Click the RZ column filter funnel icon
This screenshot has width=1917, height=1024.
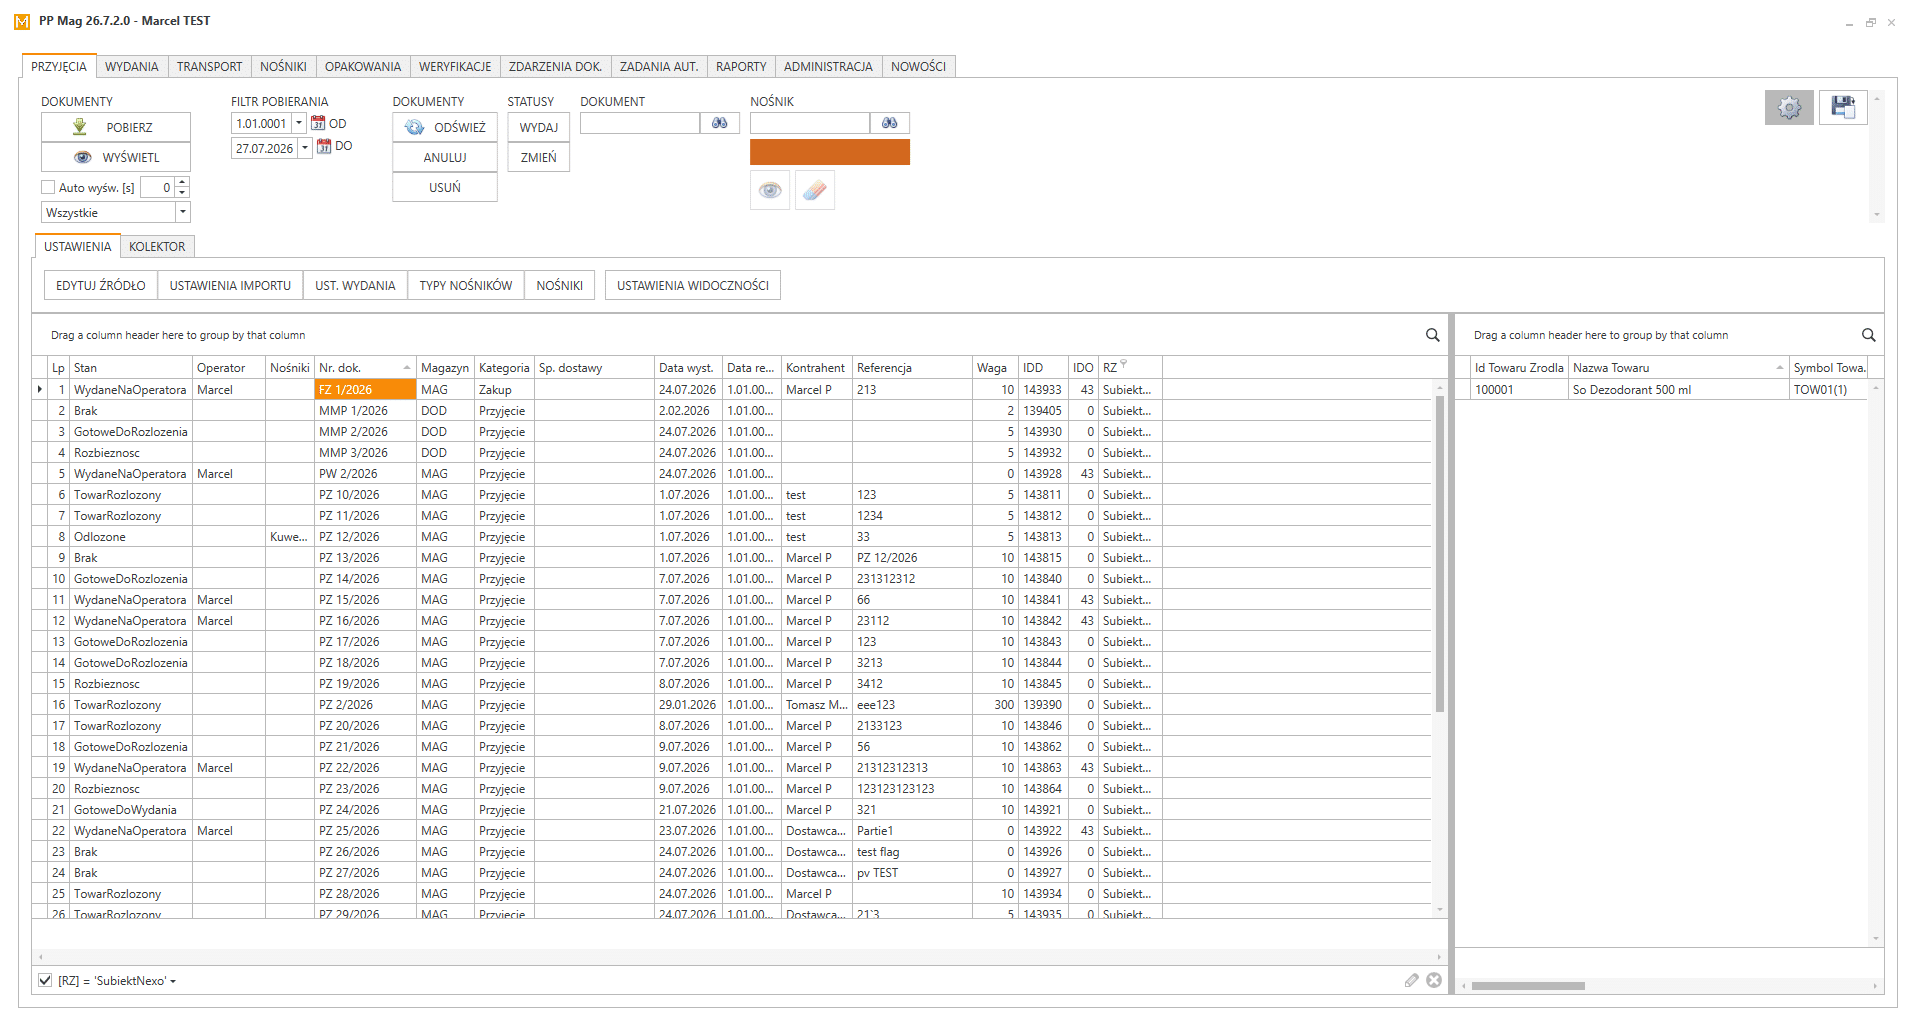coord(1124,364)
